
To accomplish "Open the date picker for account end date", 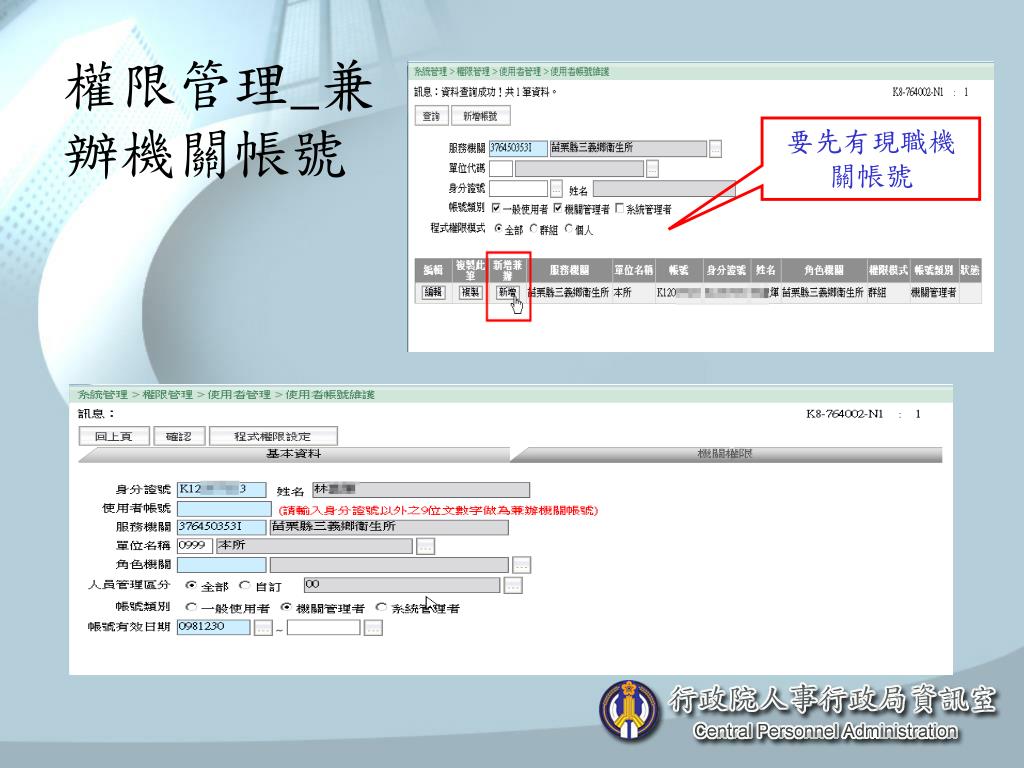I will click(x=373, y=628).
